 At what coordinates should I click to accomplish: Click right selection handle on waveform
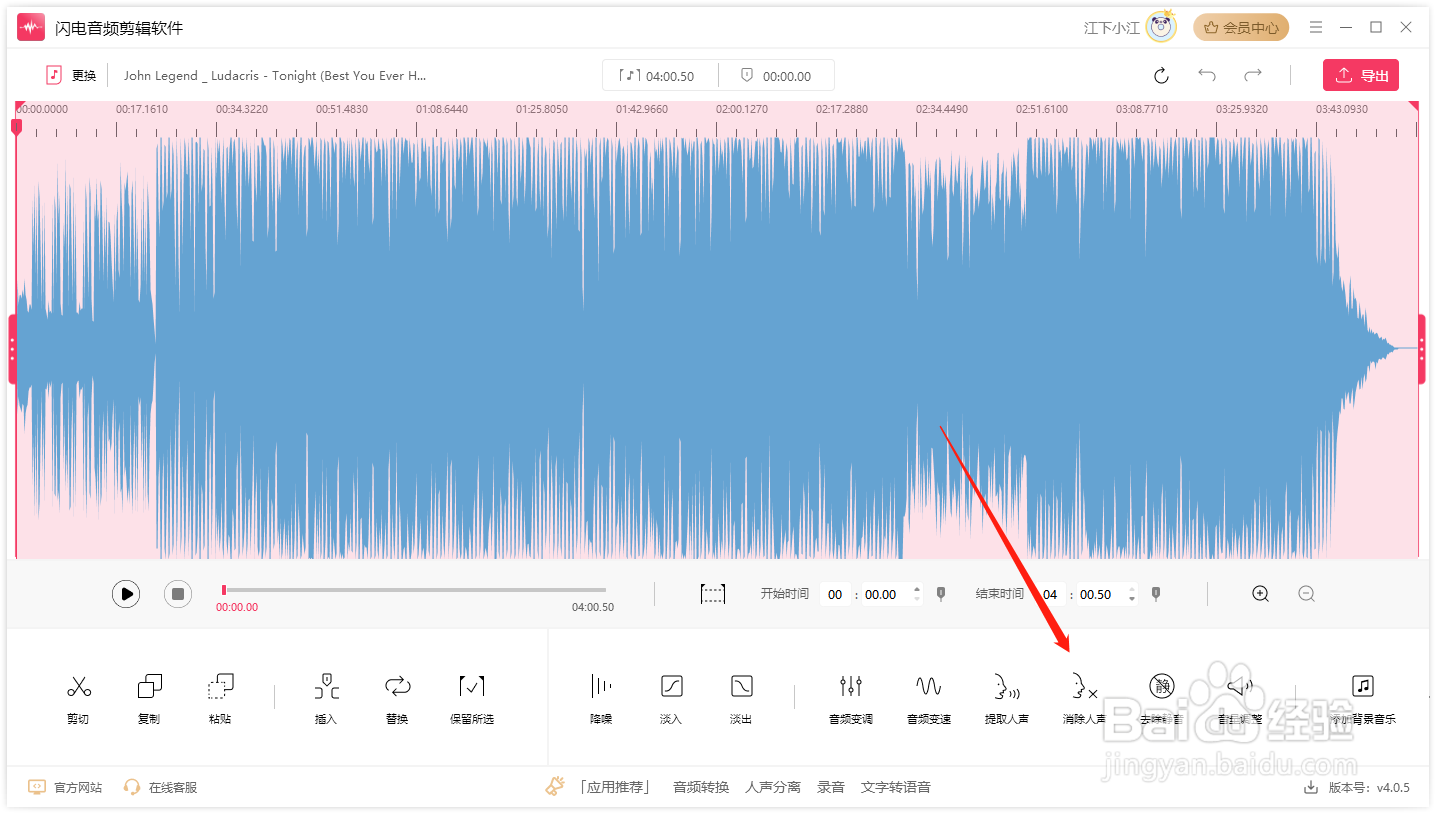pos(1422,349)
